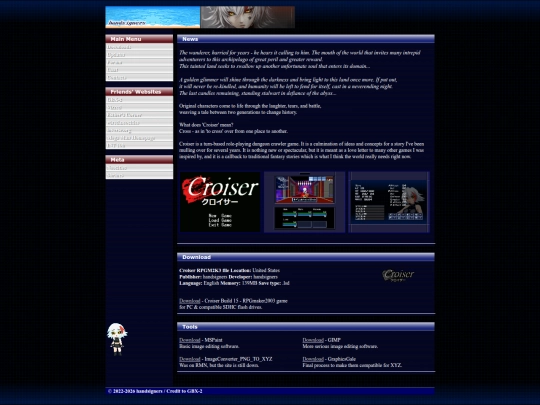The image size is (540, 405).
Task: Click the beach banner image in header
Action: [153, 17]
